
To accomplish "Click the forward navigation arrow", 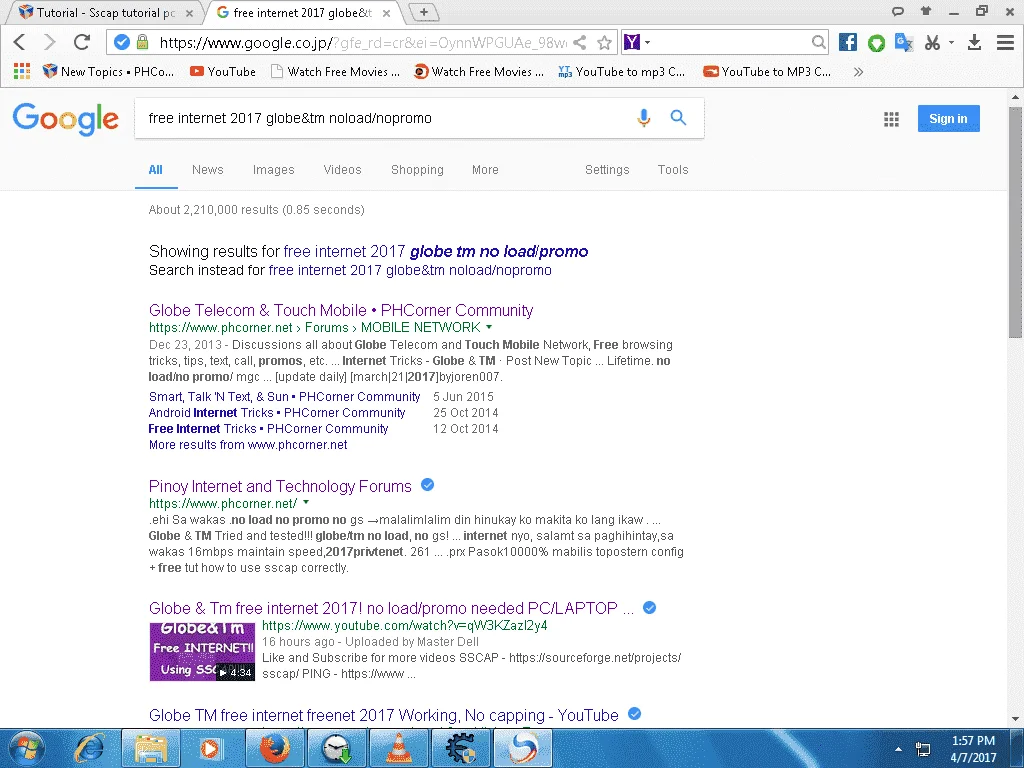I will pos(49,42).
